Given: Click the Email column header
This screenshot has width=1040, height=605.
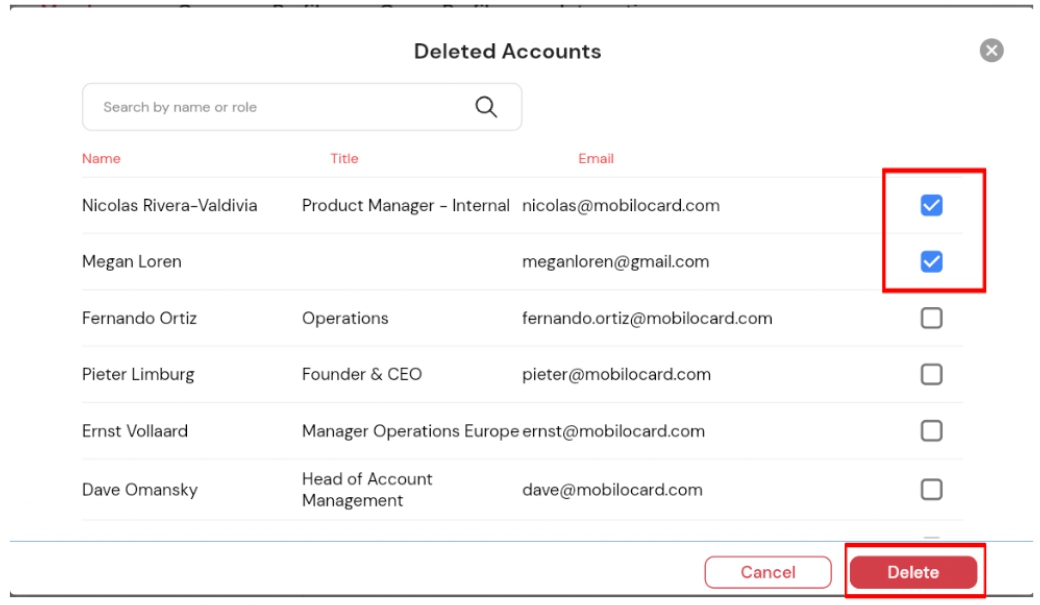Looking at the screenshot, I should [596, 158].
